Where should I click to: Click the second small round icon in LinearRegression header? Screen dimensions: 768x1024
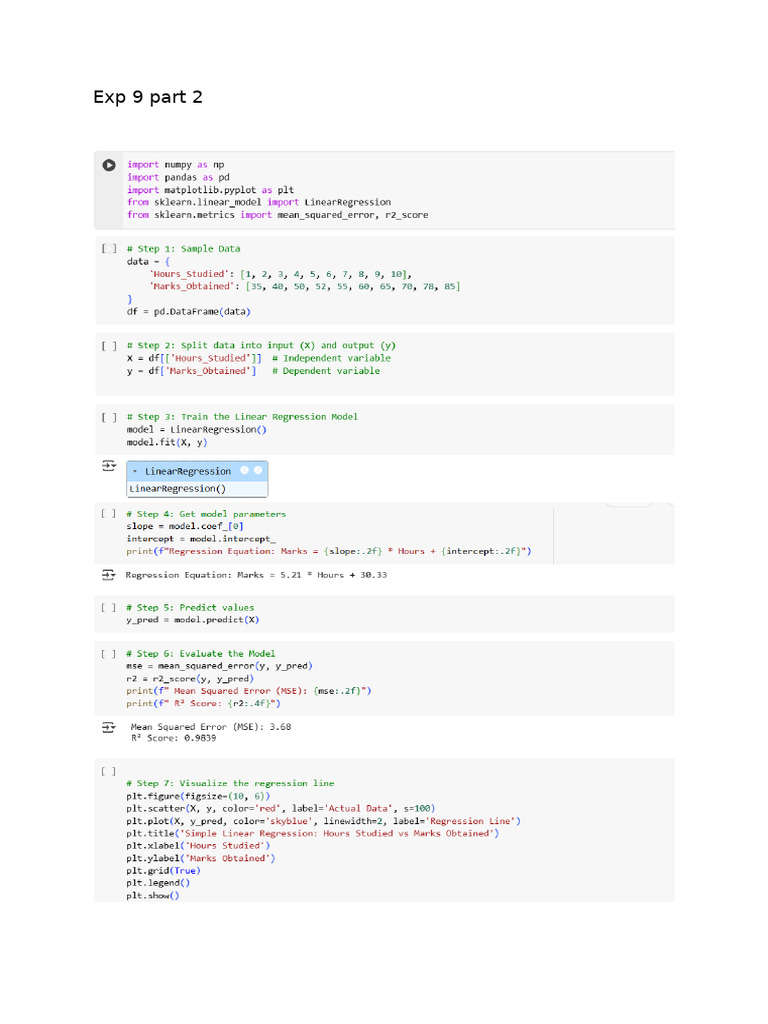258,470
